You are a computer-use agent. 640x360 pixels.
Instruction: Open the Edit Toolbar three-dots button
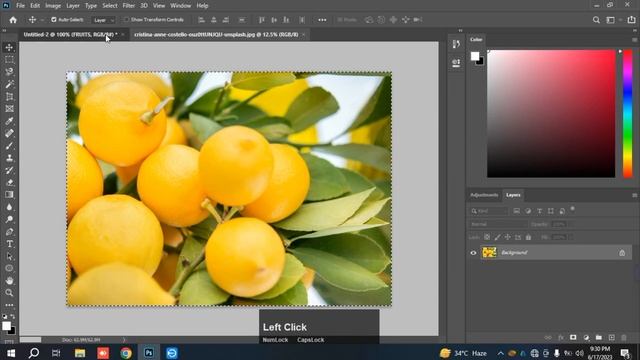pyautogui.click(x=9, y=305)
